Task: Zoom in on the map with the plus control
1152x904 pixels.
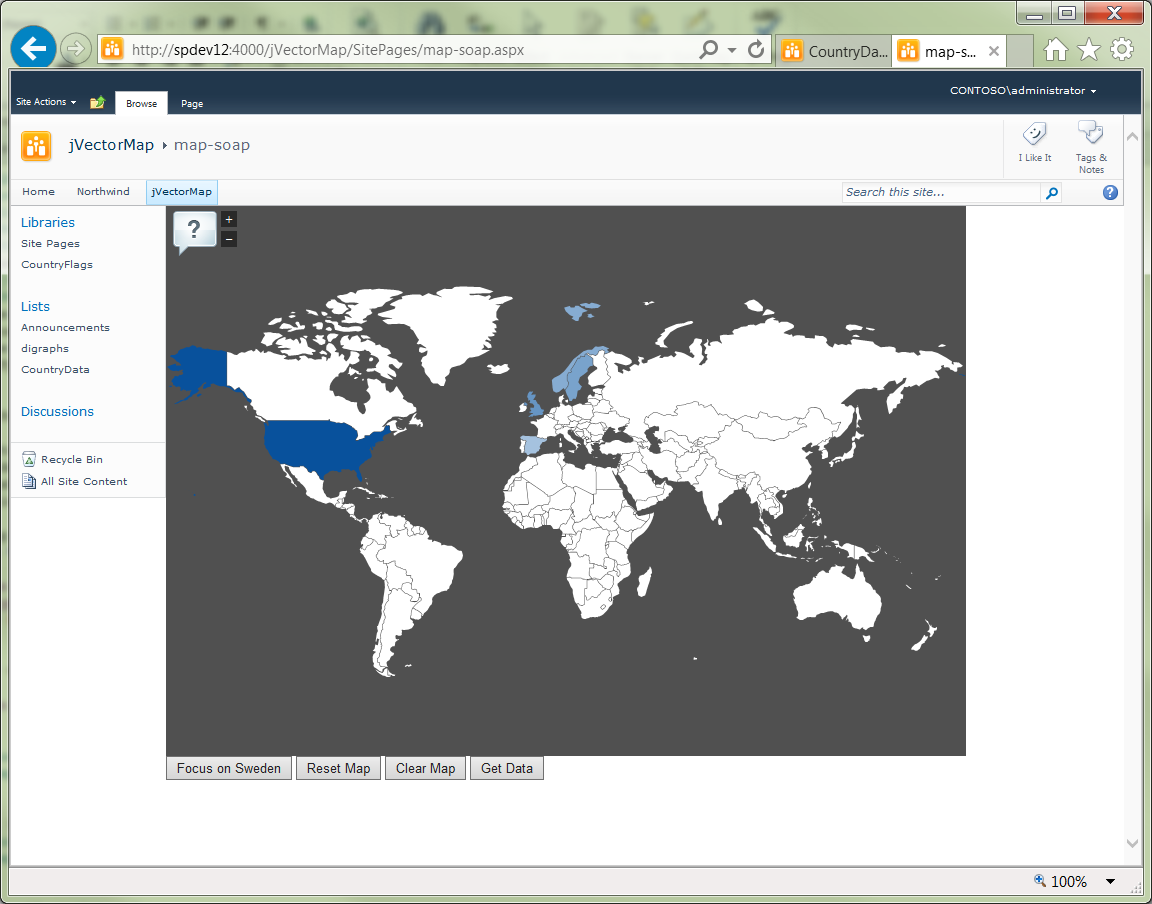Action: click(228, 219)
